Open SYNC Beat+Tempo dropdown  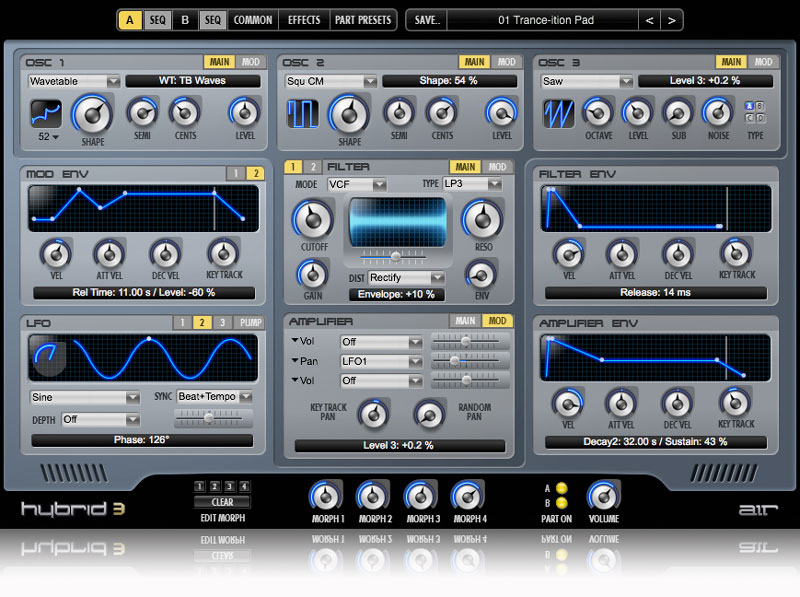point(214,396)
